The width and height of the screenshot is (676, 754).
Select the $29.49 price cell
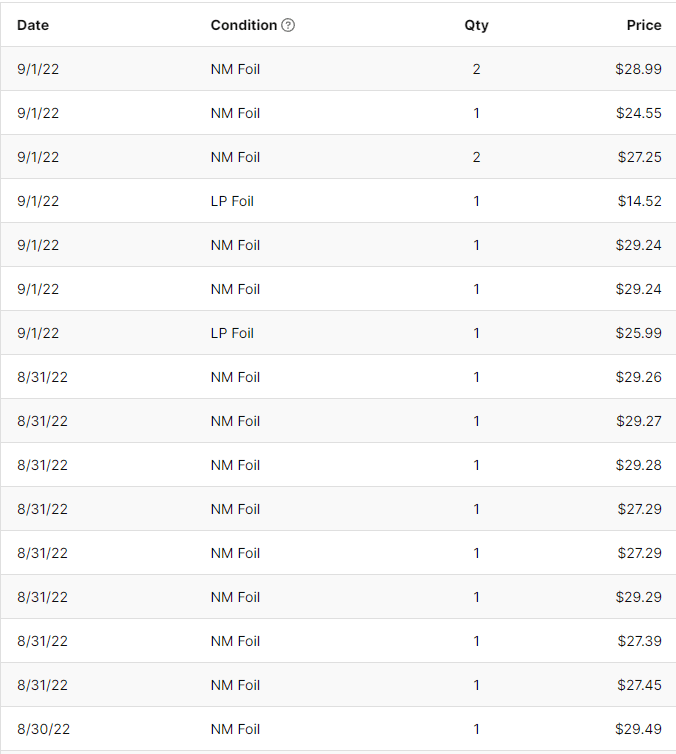tap(638, 729)
